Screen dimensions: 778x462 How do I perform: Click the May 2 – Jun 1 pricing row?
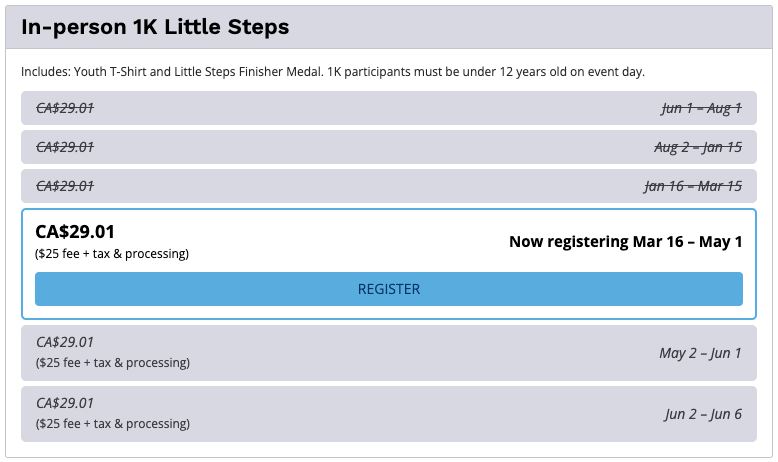(x=389, y=352)
